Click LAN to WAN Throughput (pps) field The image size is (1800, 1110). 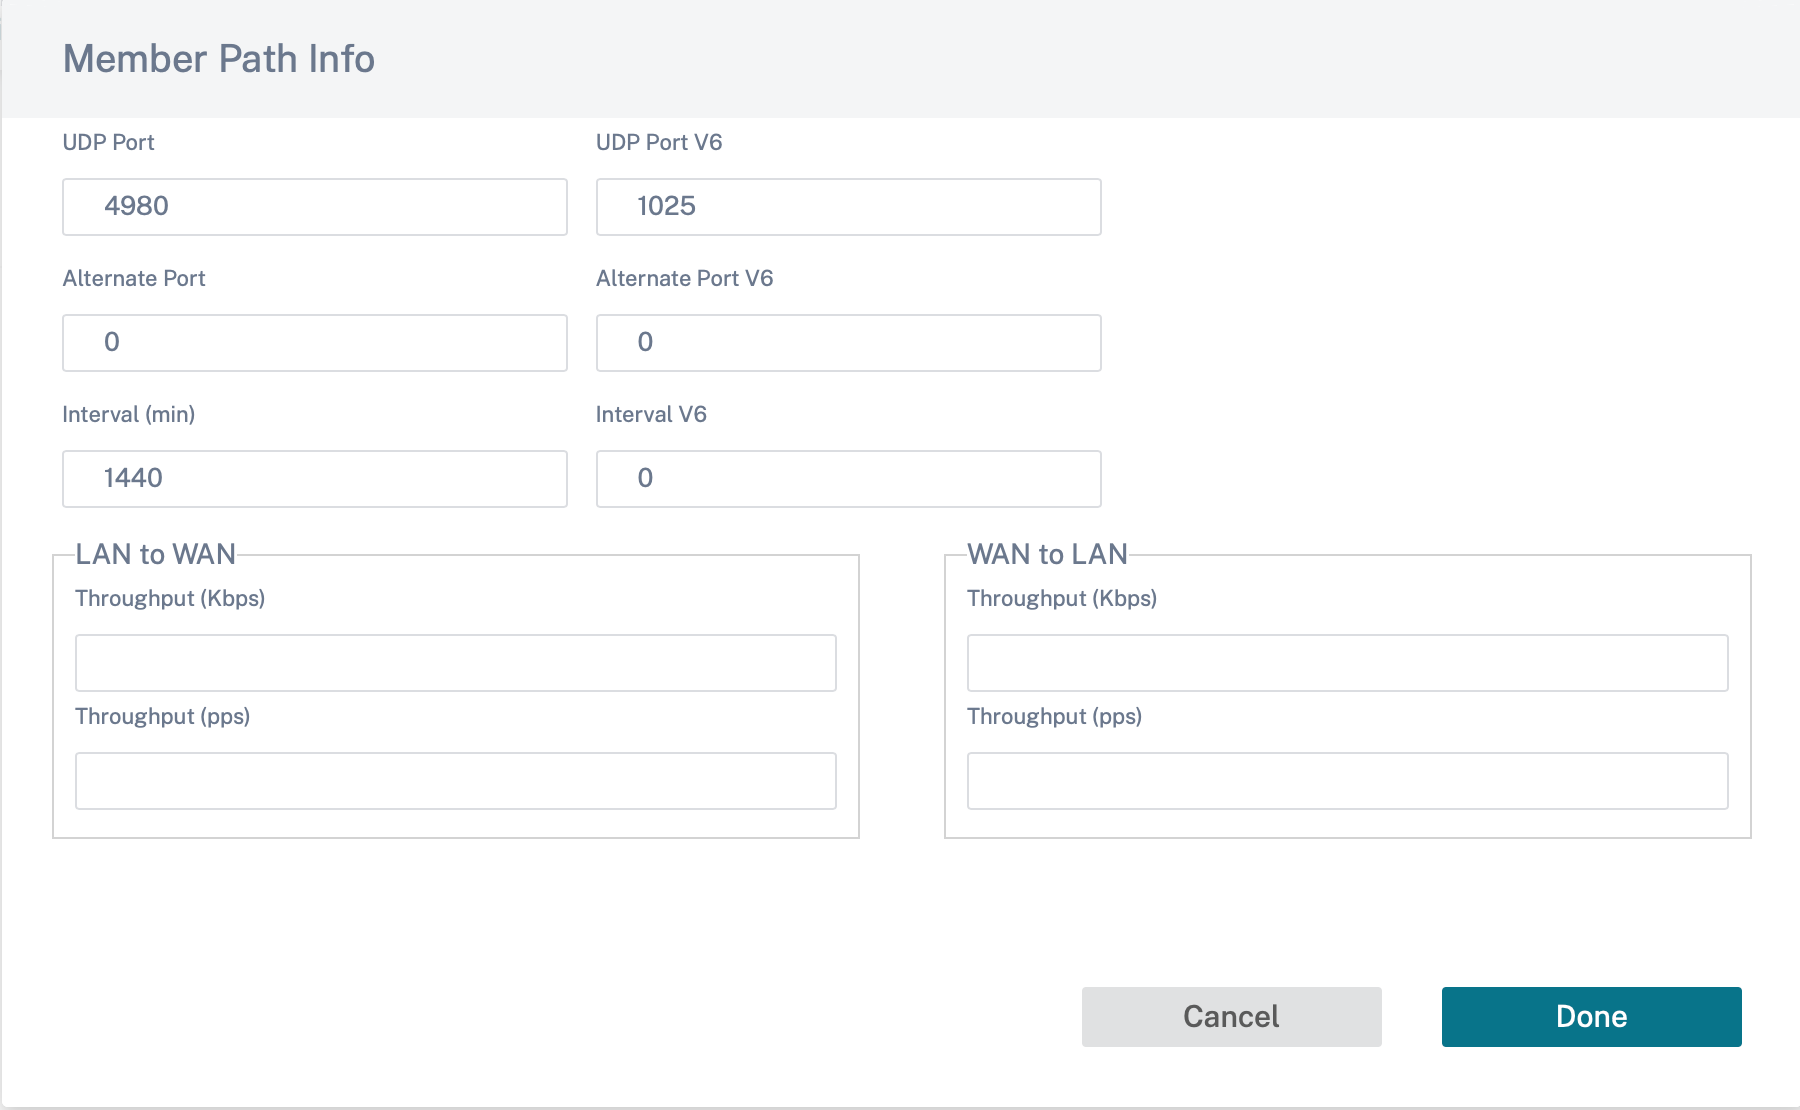coord(456,781)
